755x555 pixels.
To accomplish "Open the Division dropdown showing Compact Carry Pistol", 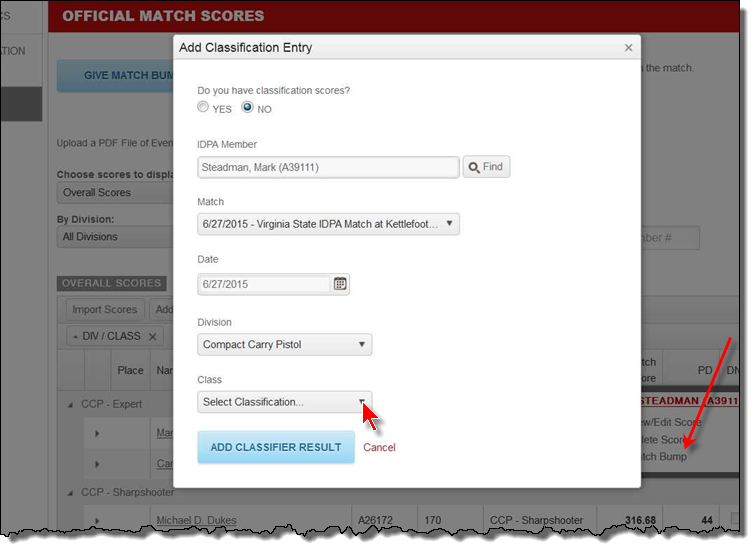I will pos(285,344).
